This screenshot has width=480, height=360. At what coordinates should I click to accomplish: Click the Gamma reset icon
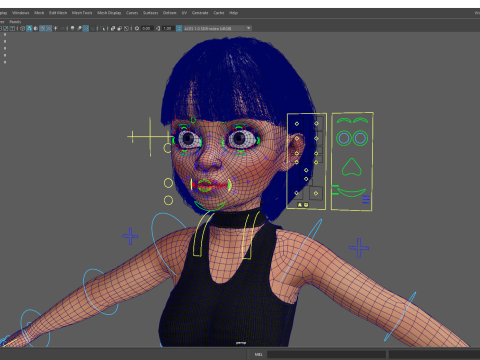point(158,28)
